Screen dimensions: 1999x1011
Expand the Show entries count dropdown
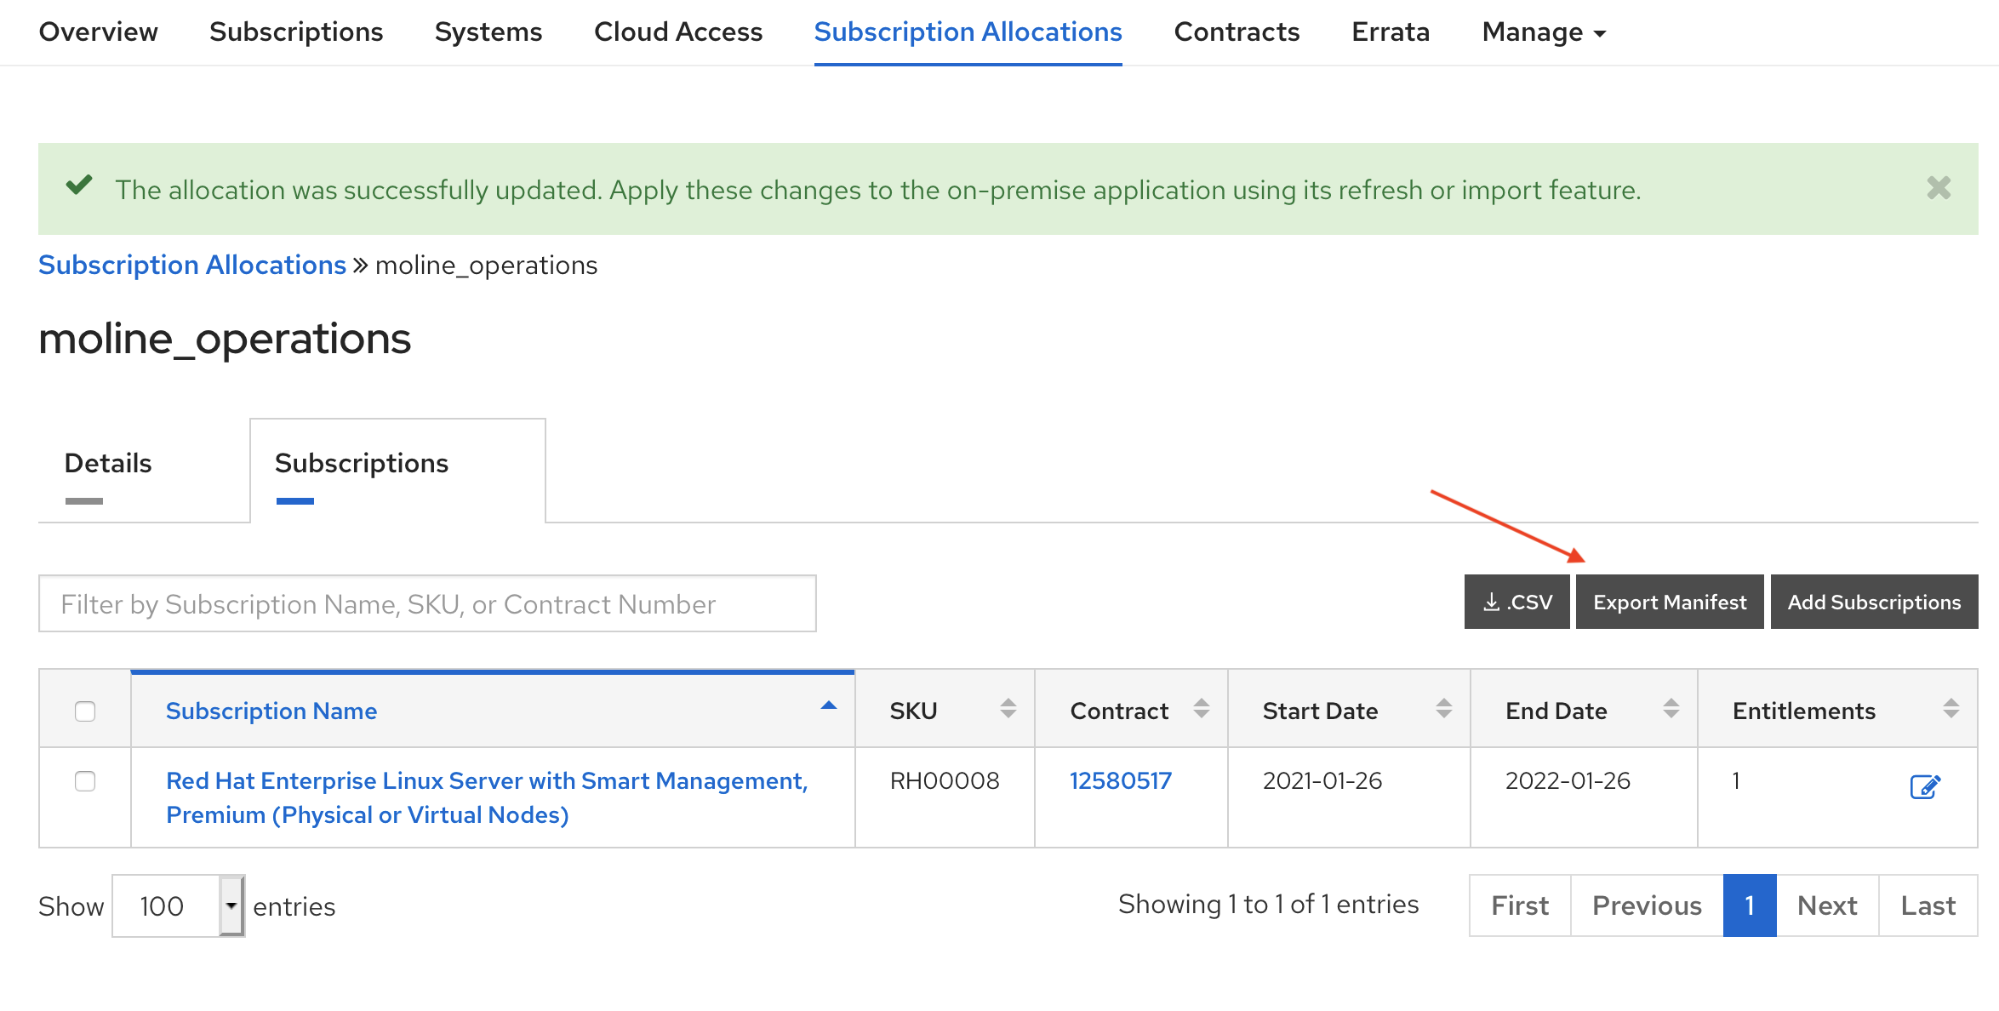click(231, 906)
